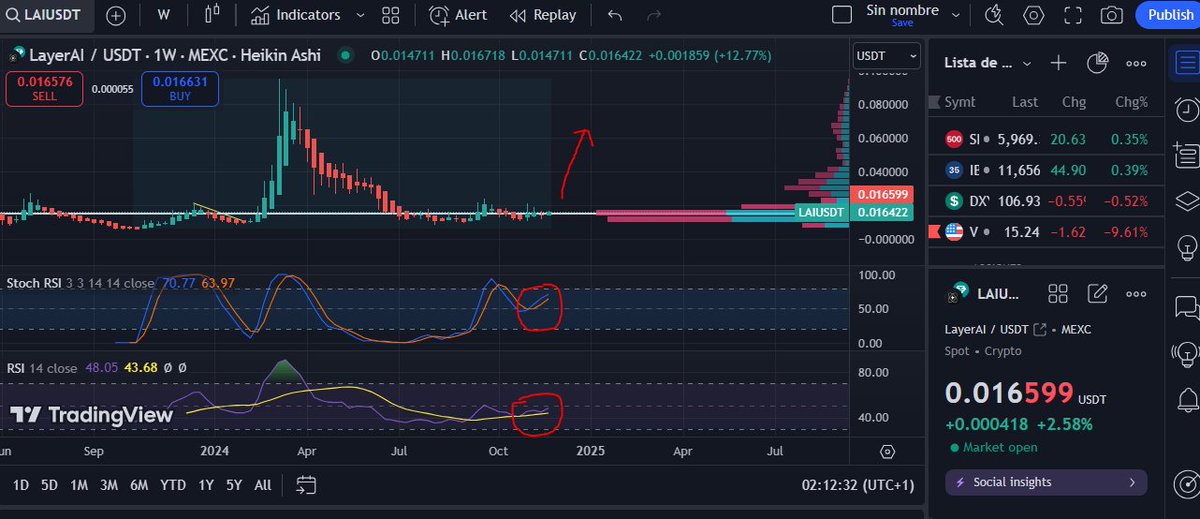Undo the last chart action
Screen dimensions: 1200x519
point(615,15)
